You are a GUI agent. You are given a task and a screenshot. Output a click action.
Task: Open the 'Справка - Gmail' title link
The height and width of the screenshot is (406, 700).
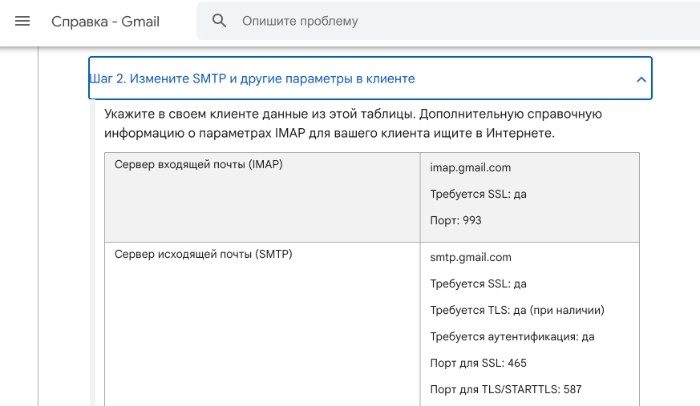(105, 21)
